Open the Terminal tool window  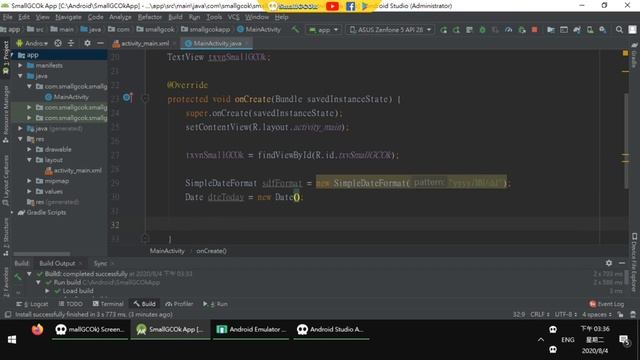[108, 304]
